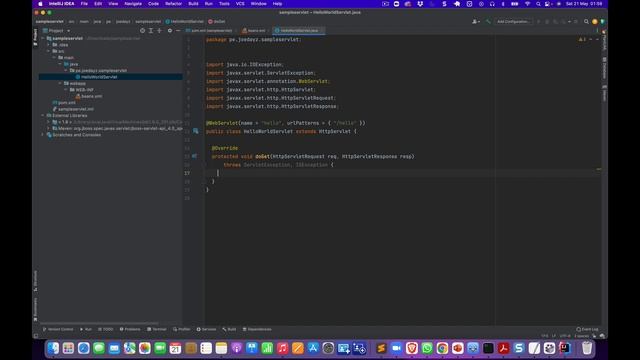Click Add Configuration button

pyautogui.click(x=513, y=21)
